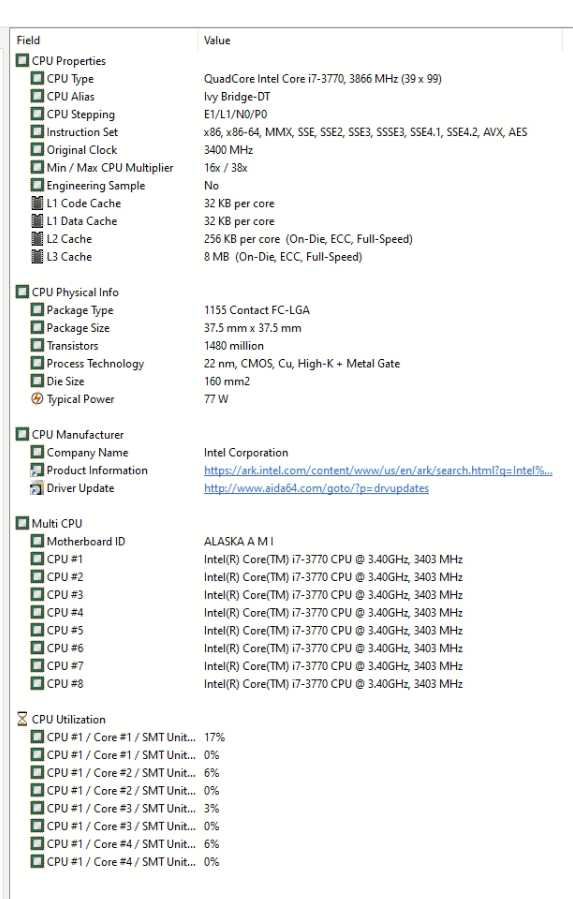This screenshot has height=899, width=573.
Task: Click the CPU Physical Info group icon
Action: pos(22,292)
